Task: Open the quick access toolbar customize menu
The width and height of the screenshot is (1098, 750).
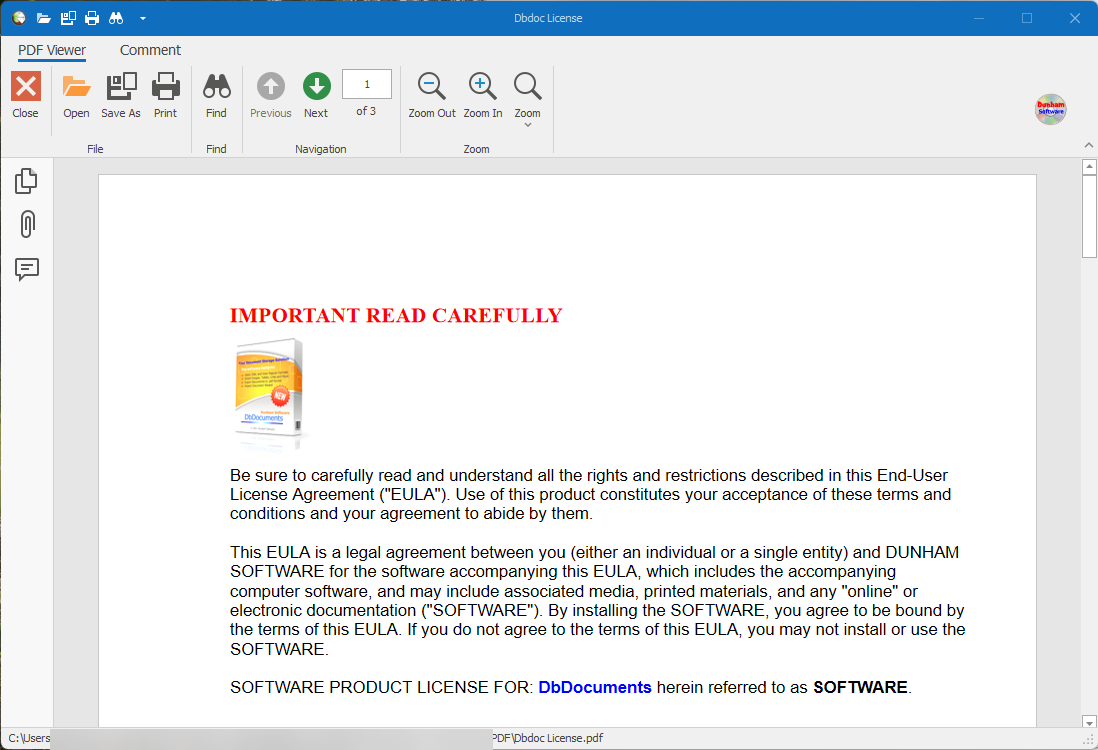Action: pos(142,18)
